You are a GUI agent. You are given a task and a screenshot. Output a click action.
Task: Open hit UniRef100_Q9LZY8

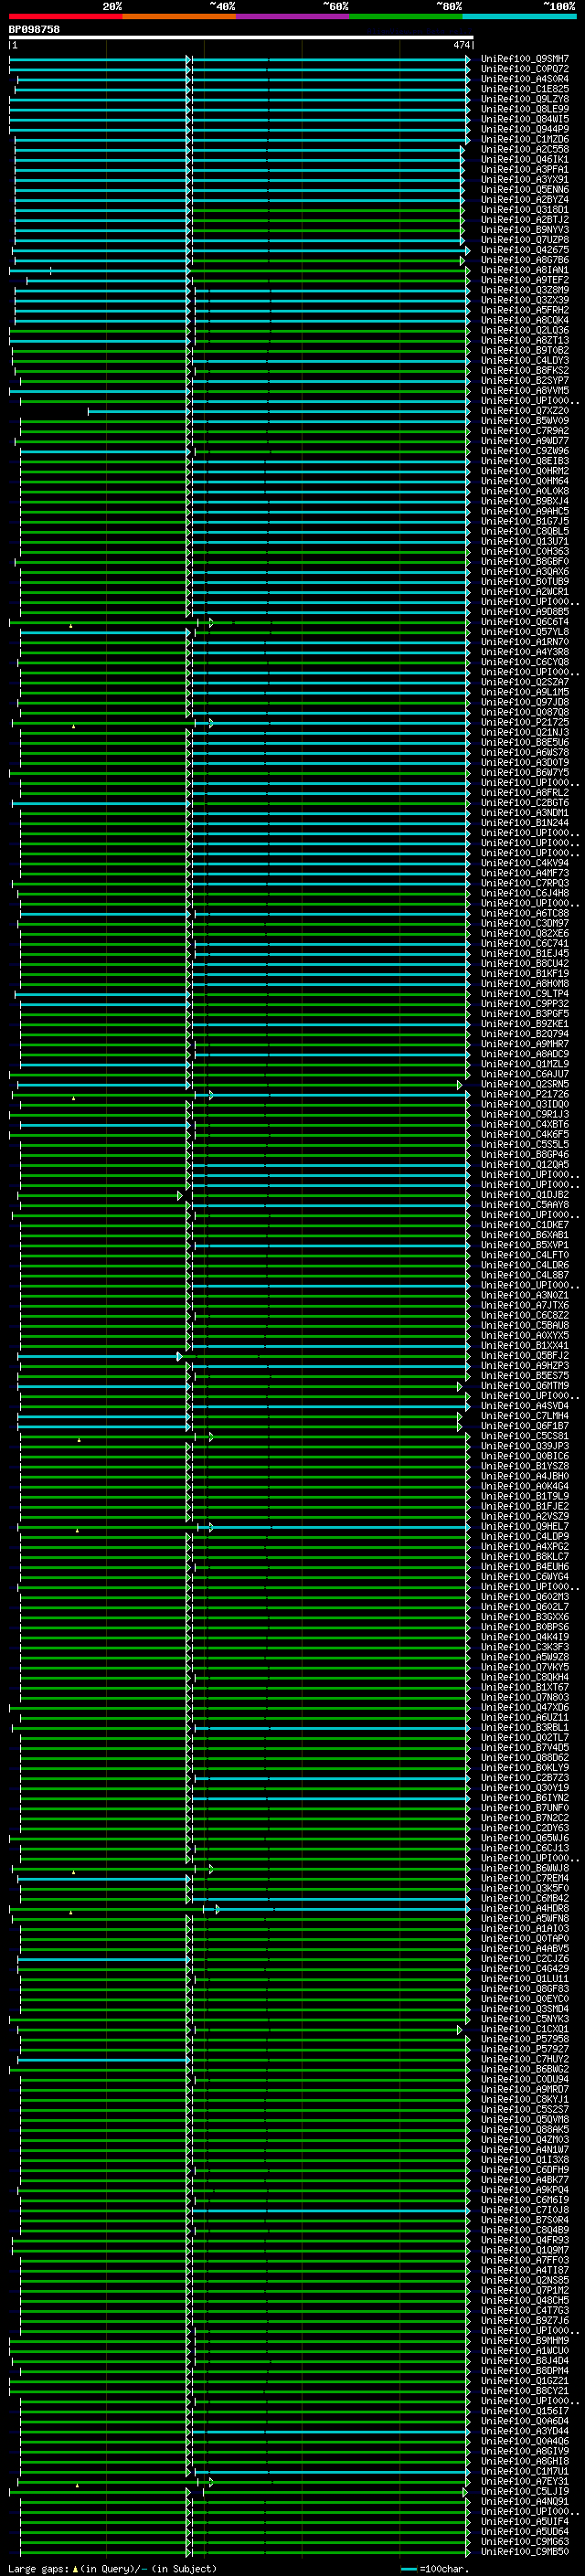coord(525,99)
